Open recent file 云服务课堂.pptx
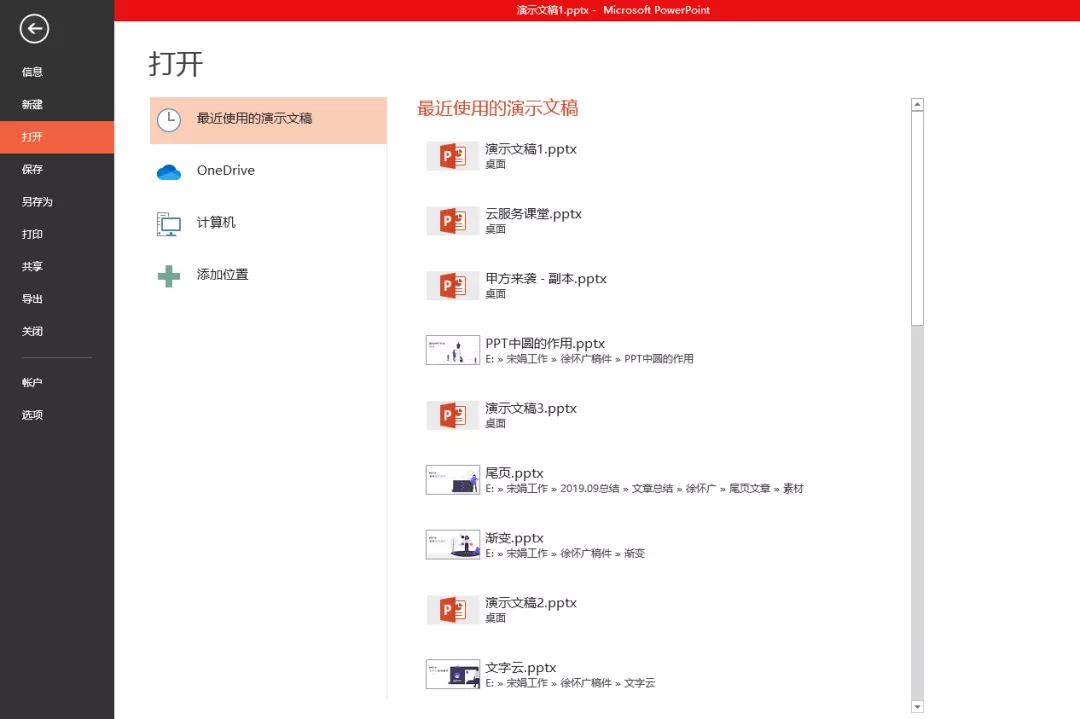The width and height of the screenshot is (1080, 719). pos(533,213)
